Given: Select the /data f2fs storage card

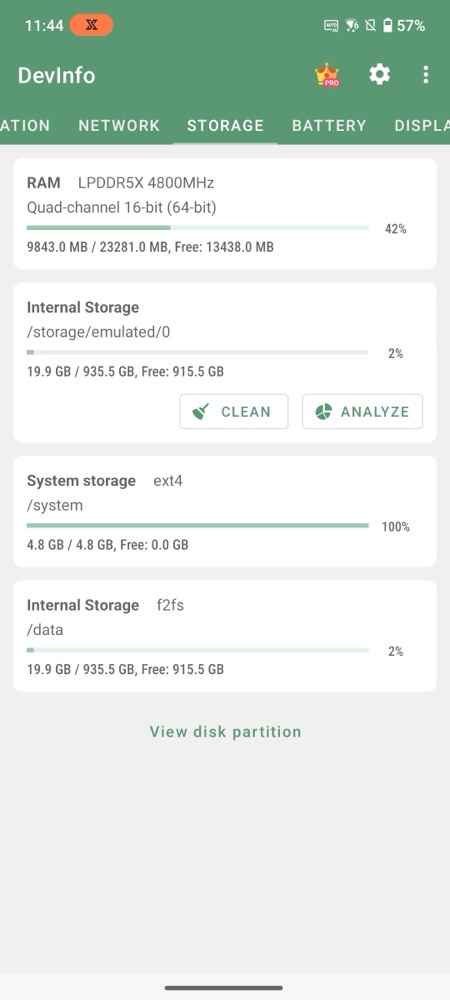Looking at the screenshot, I should pyautogui.click(x=225, y=636).
